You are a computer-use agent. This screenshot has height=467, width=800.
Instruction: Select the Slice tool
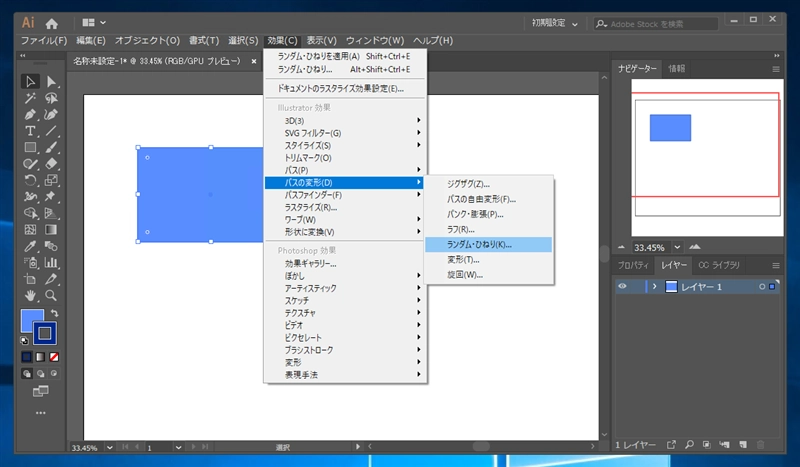tap(51, 279)
